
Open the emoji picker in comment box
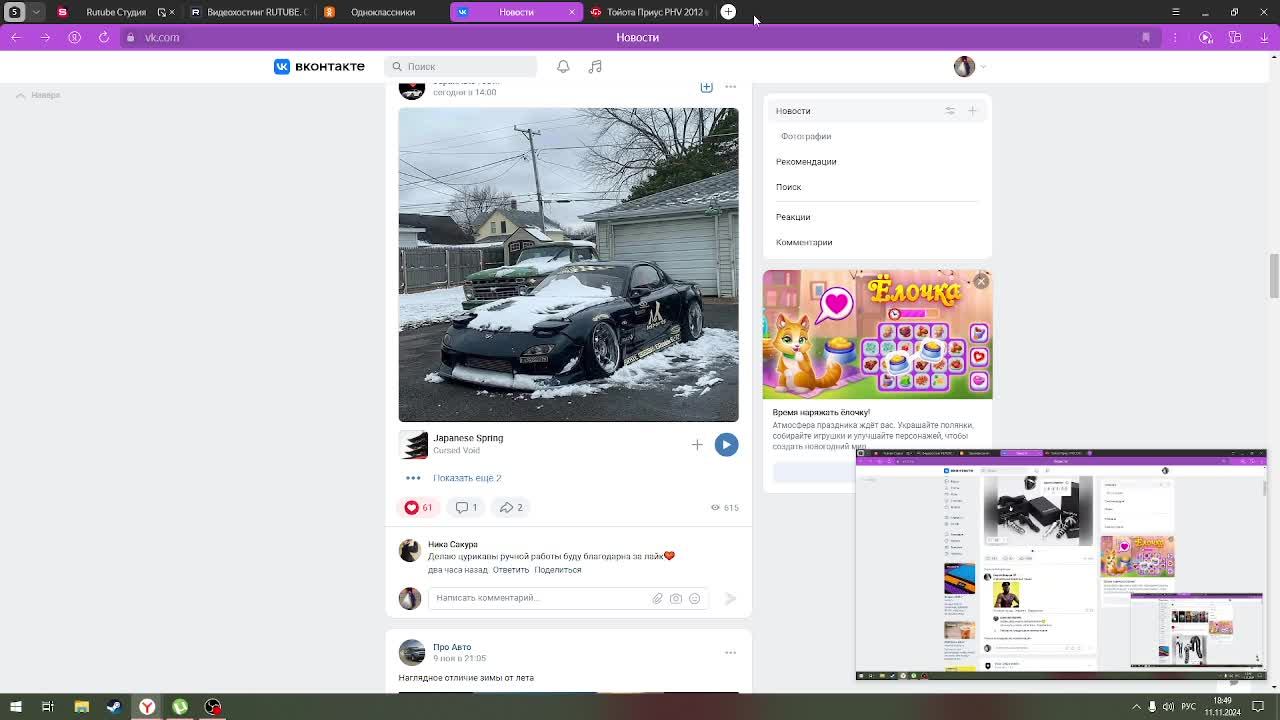tap(694, 598)
